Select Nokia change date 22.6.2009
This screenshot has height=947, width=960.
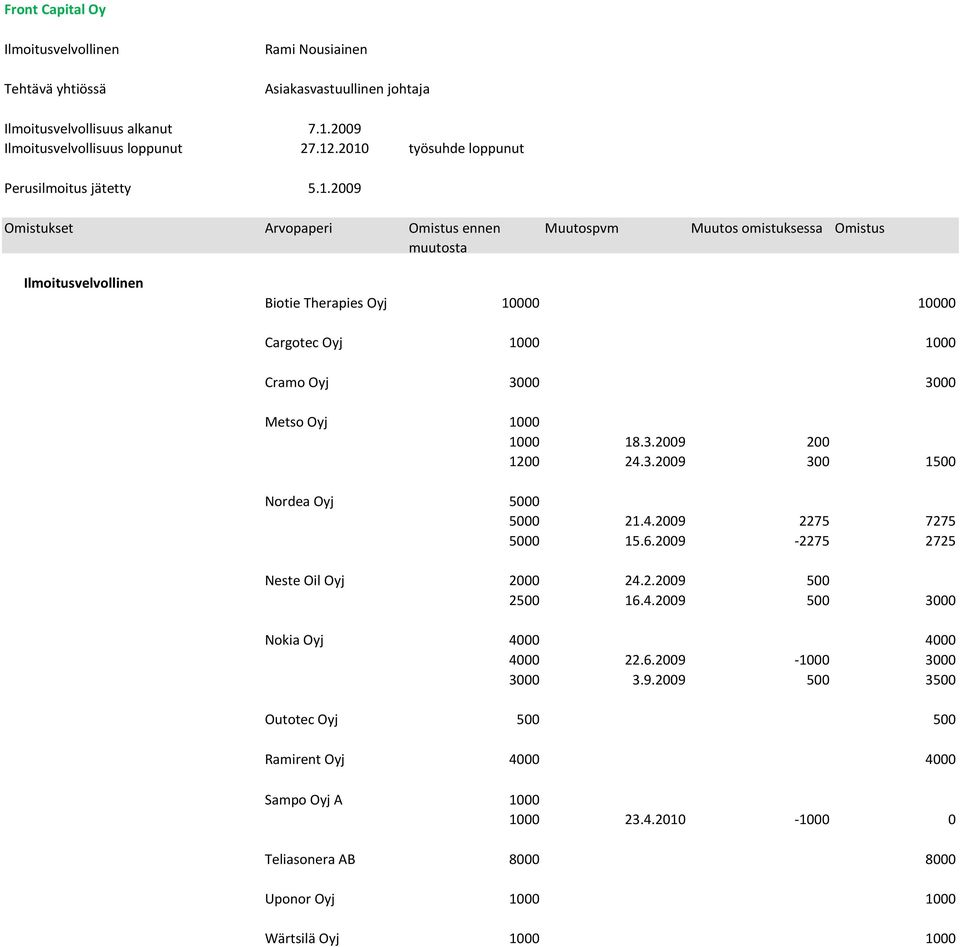(655, 661)
